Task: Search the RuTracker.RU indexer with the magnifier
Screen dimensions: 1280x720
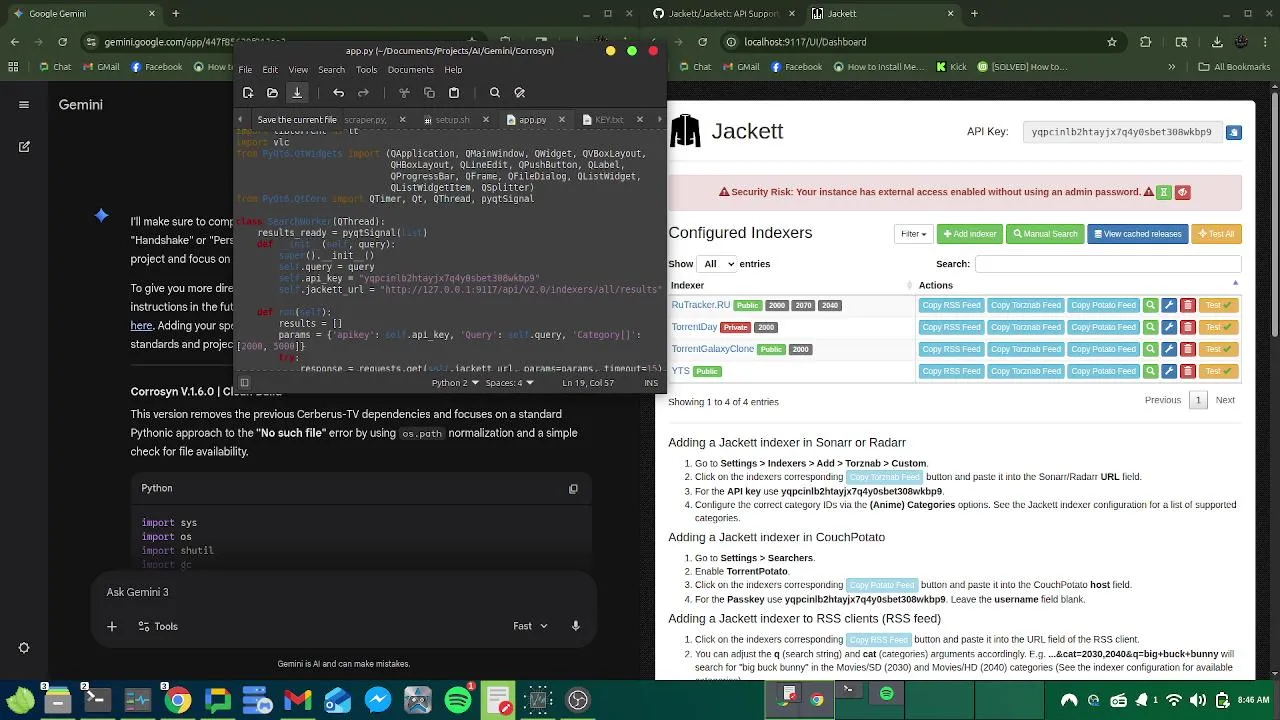Action: coord(1150,305)
